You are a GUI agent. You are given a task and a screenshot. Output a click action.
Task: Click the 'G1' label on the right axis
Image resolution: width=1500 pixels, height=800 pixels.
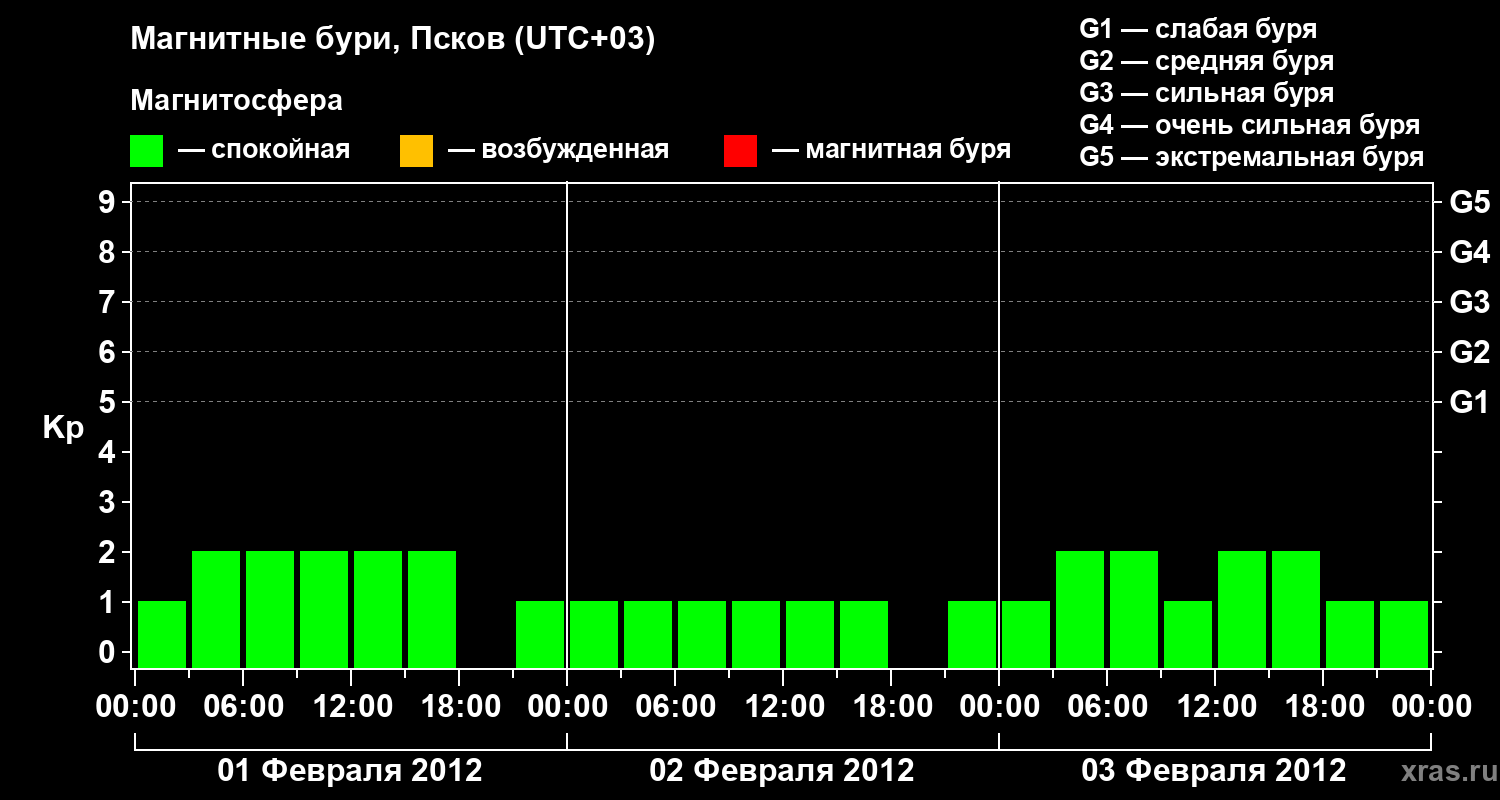(x=1470, y=402)
